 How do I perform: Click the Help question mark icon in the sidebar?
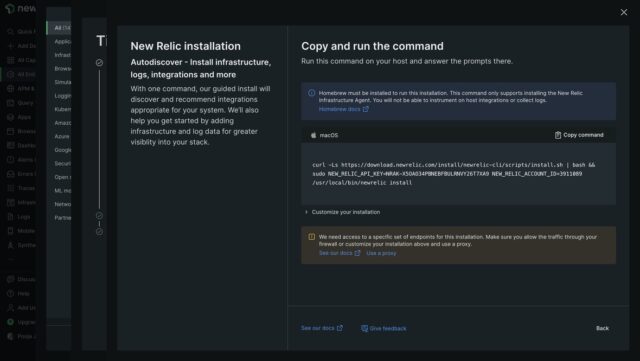click(11, 294)
